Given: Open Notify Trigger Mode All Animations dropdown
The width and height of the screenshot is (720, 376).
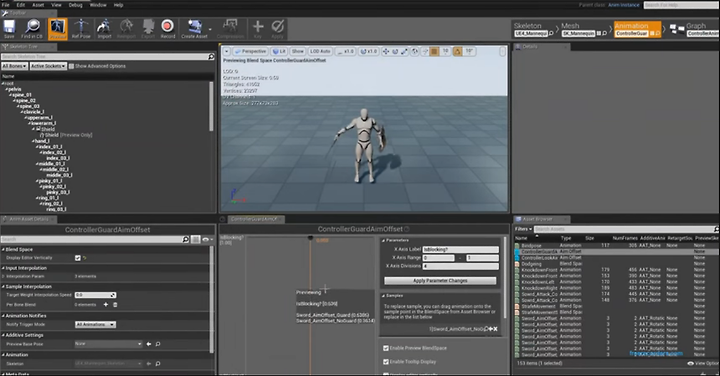Looking at the screenshot, I should click(95, 325).
